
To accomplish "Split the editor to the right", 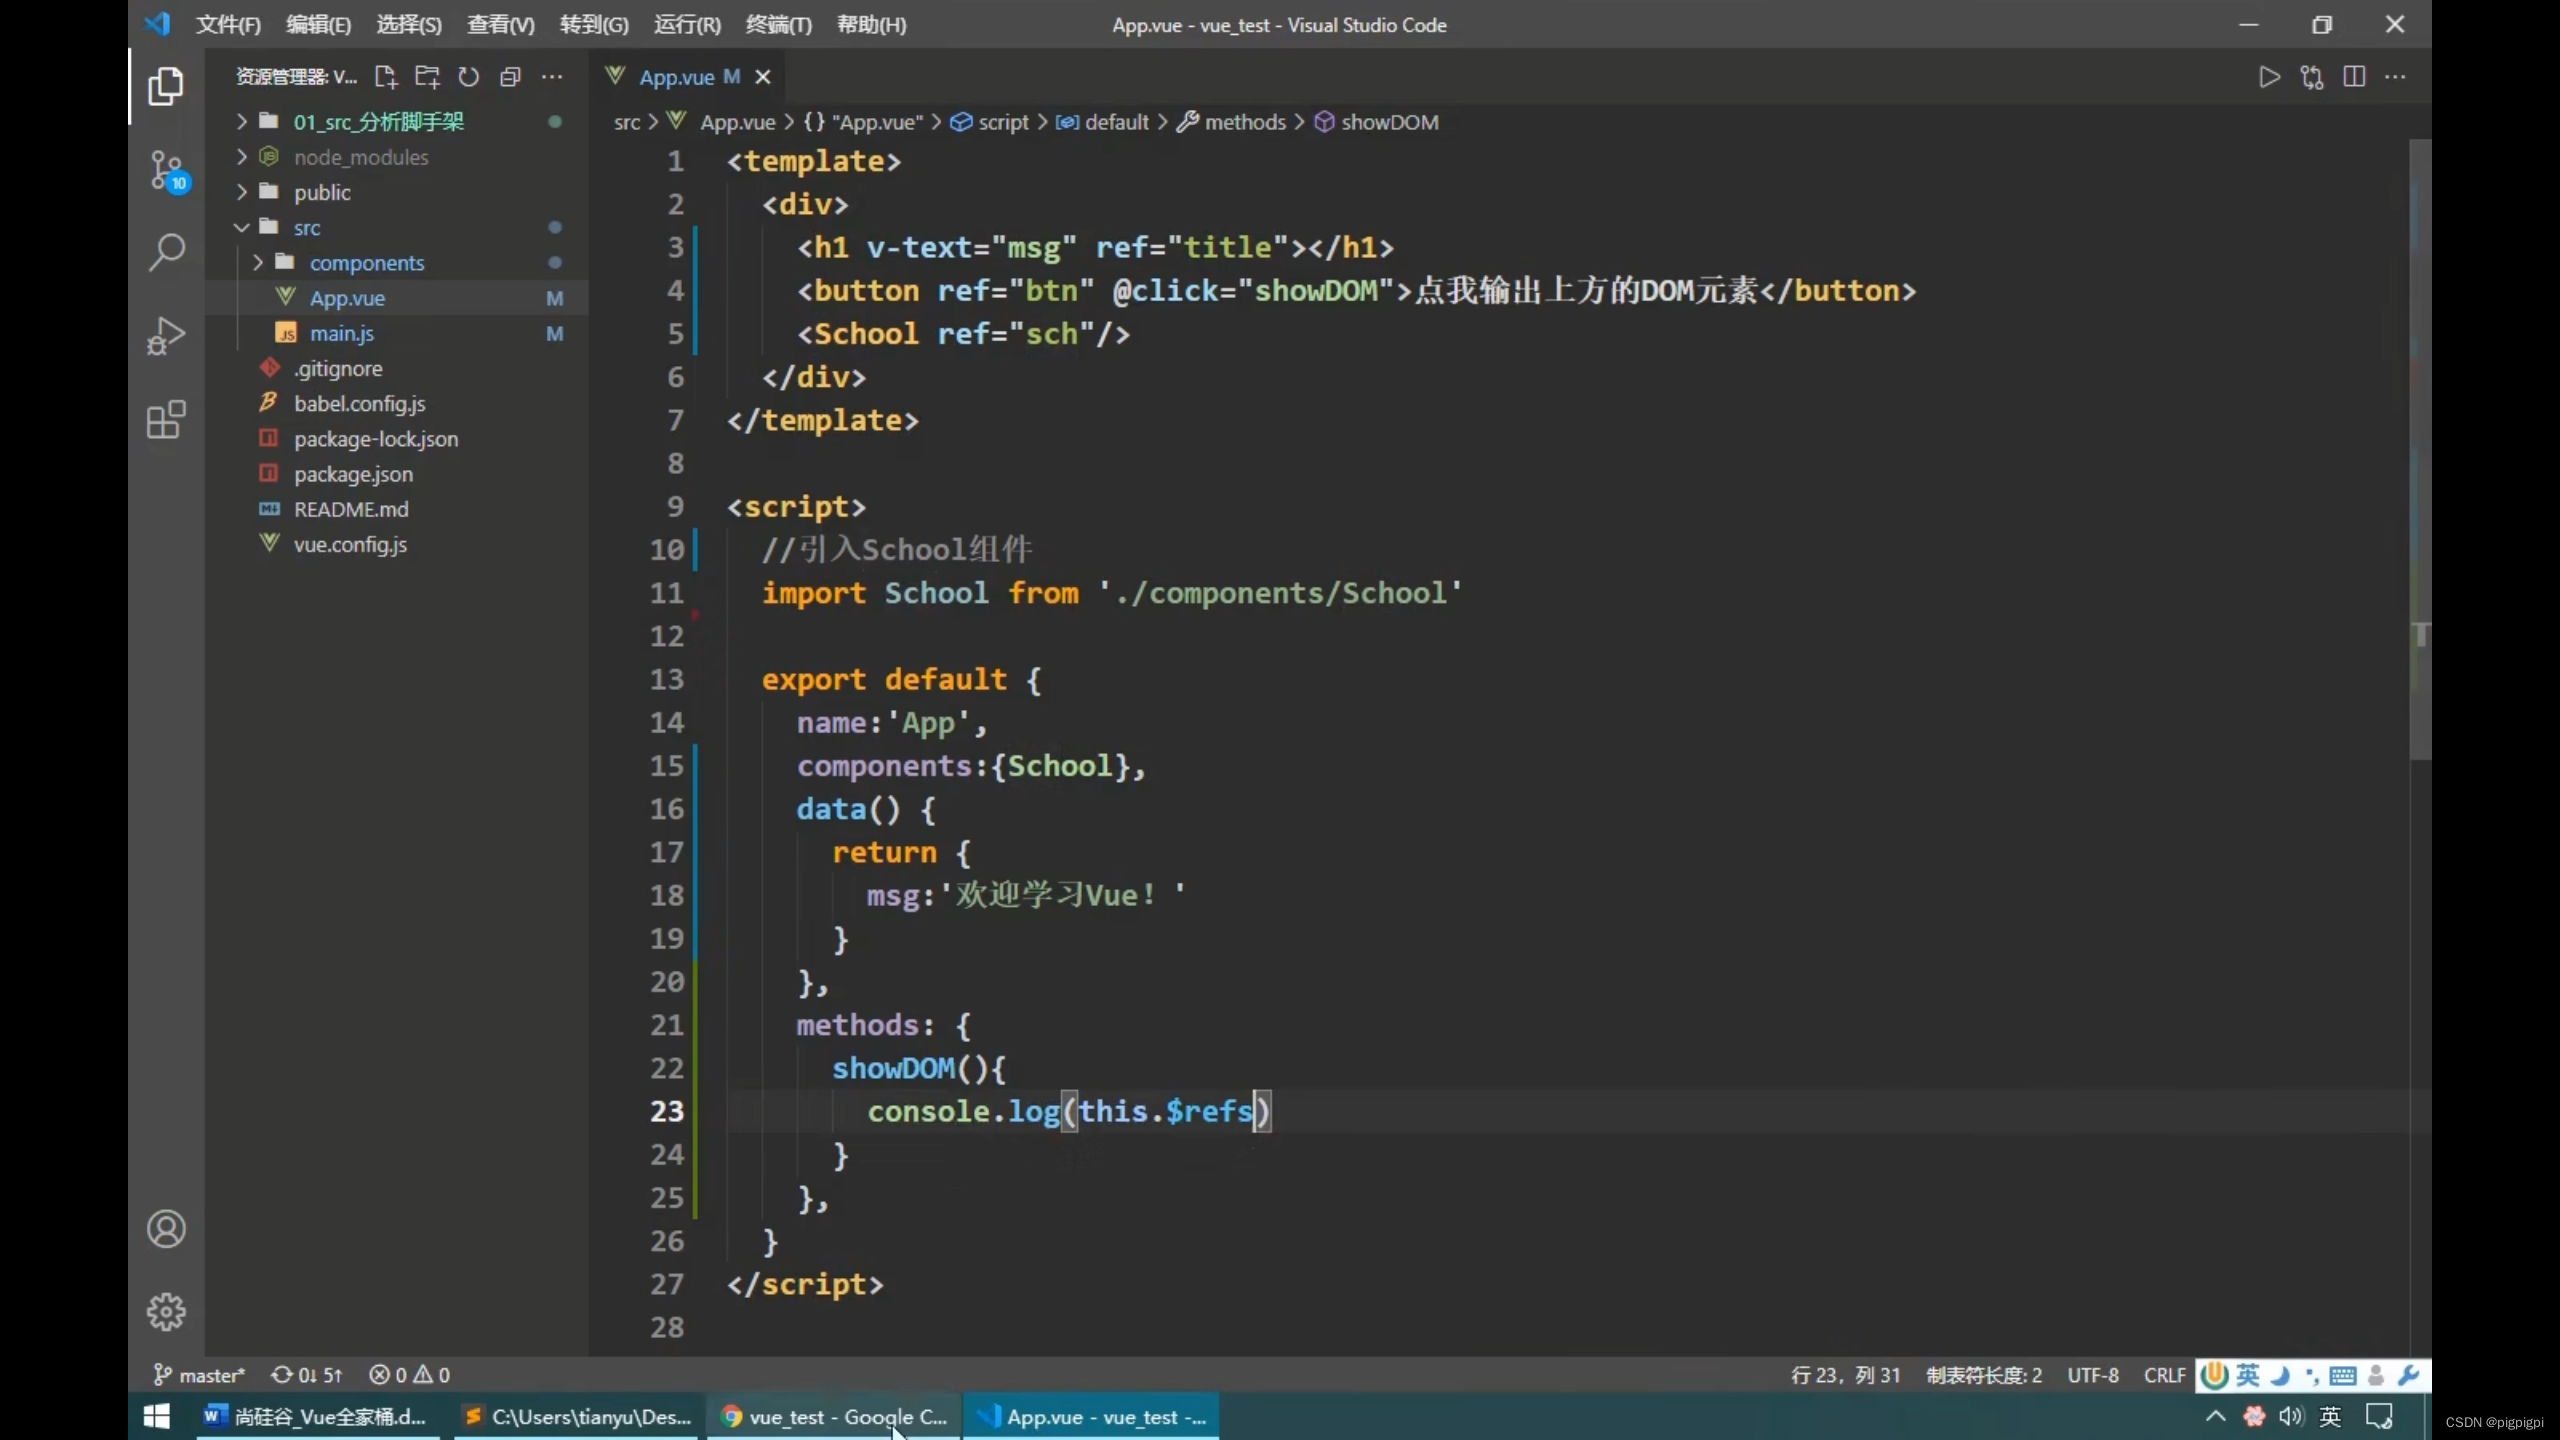I will click(x=2354, y=77).
